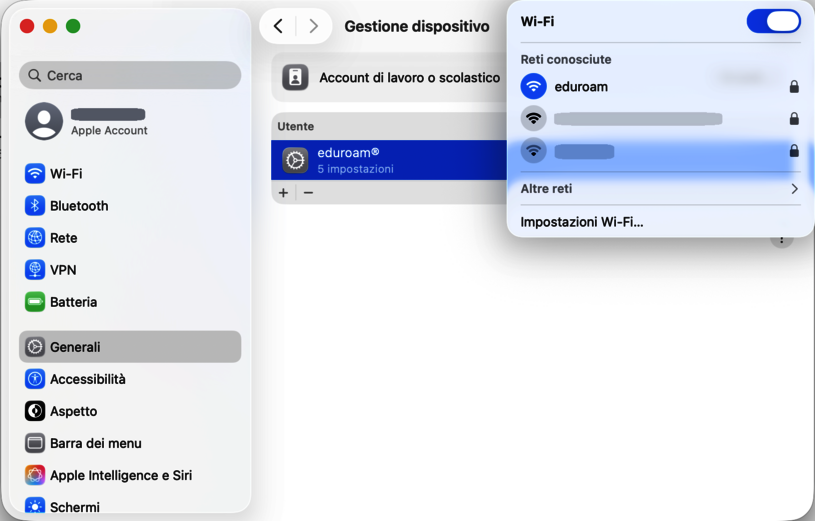This screenshot has width=815, height=521.
Task: Expand Altre reti networks list
Action: [659, 189]
